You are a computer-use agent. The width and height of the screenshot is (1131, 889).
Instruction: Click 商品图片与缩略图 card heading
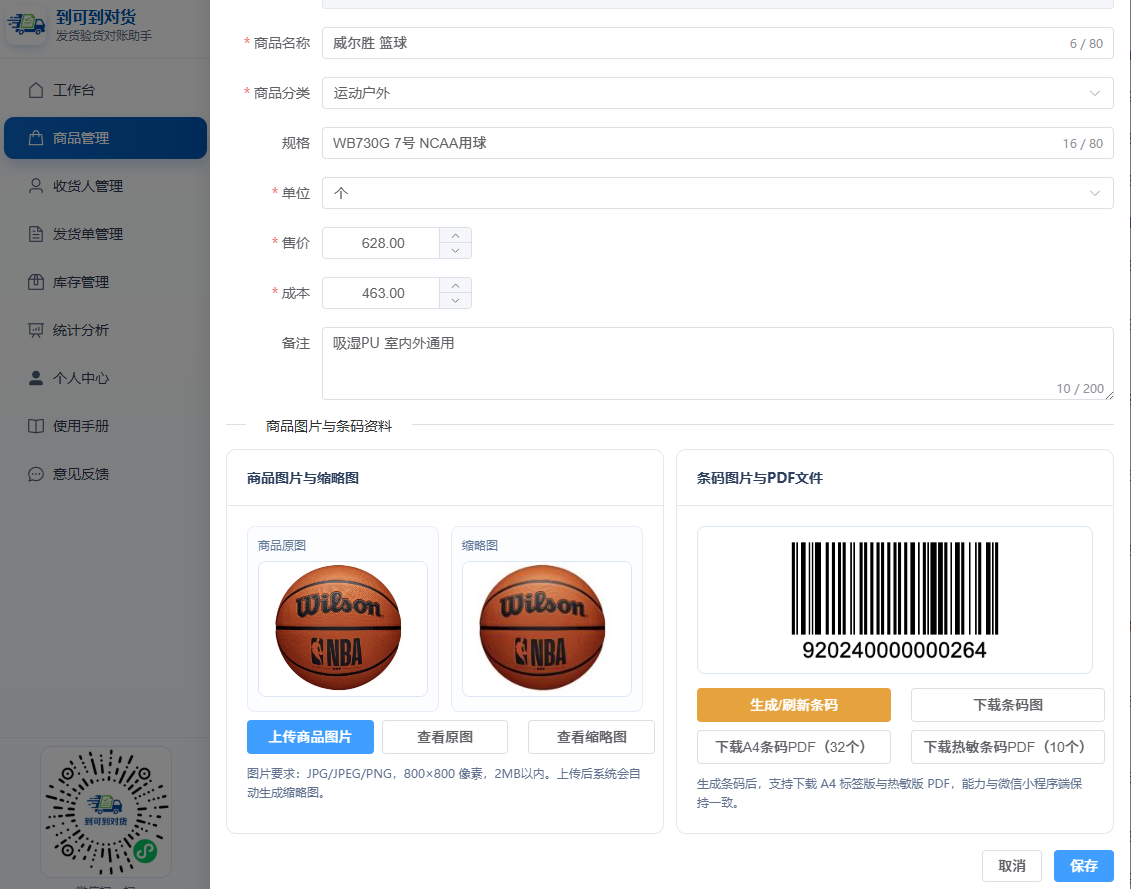[x=303, y=478]
